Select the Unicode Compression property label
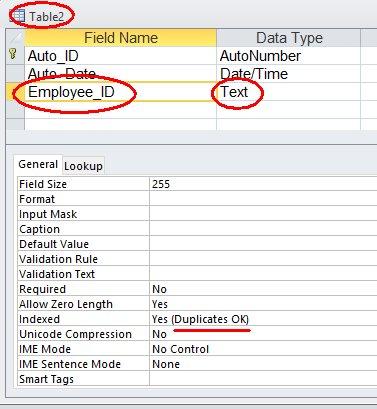This screenshot has width=377, height=409. (x=75, y=334)
